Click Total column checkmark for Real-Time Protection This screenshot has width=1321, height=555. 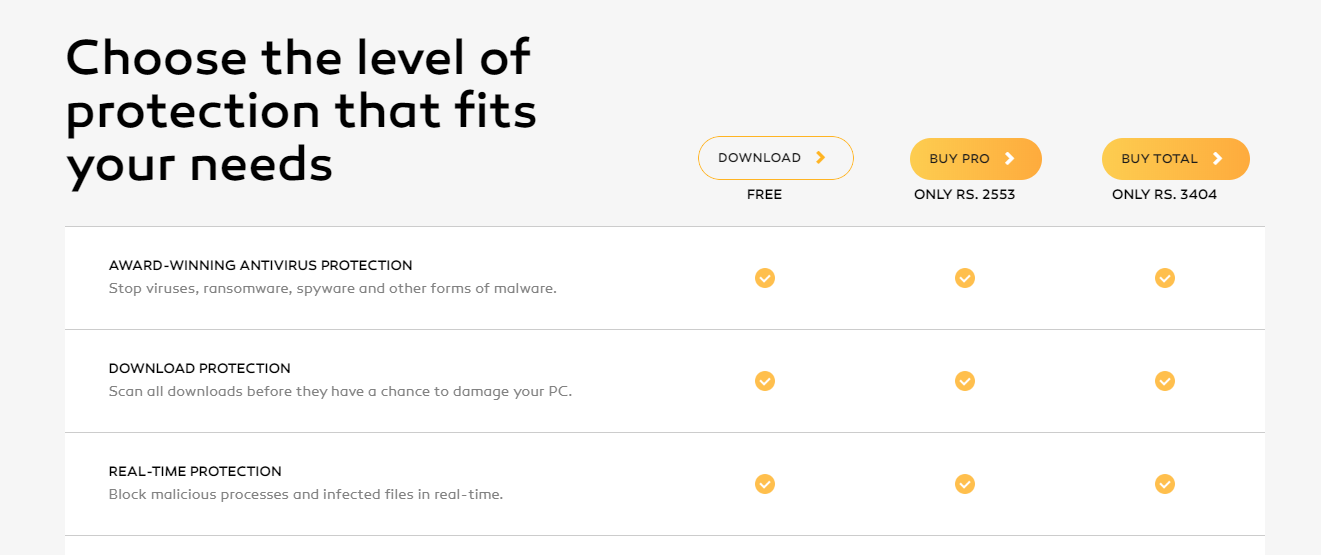(x=1165, y=484)
